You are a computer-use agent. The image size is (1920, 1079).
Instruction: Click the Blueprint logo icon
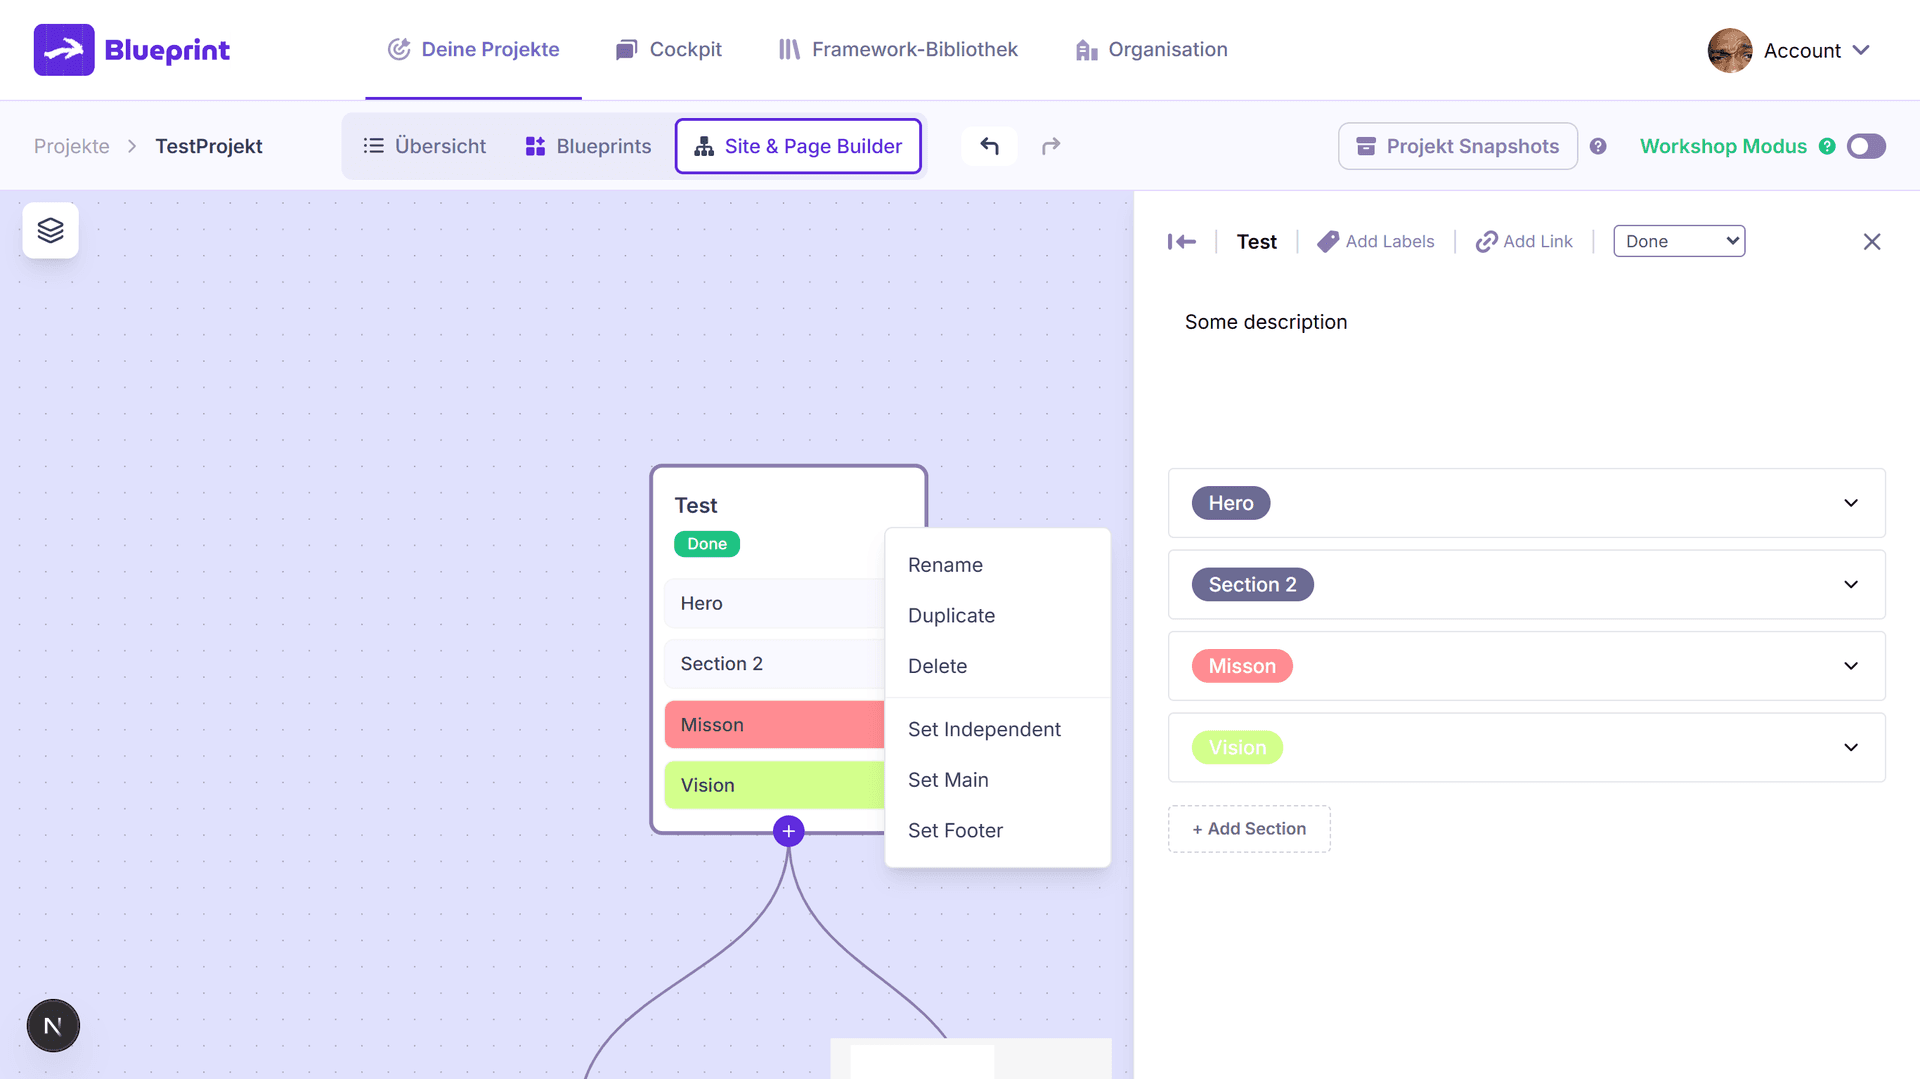coord(64,50)
